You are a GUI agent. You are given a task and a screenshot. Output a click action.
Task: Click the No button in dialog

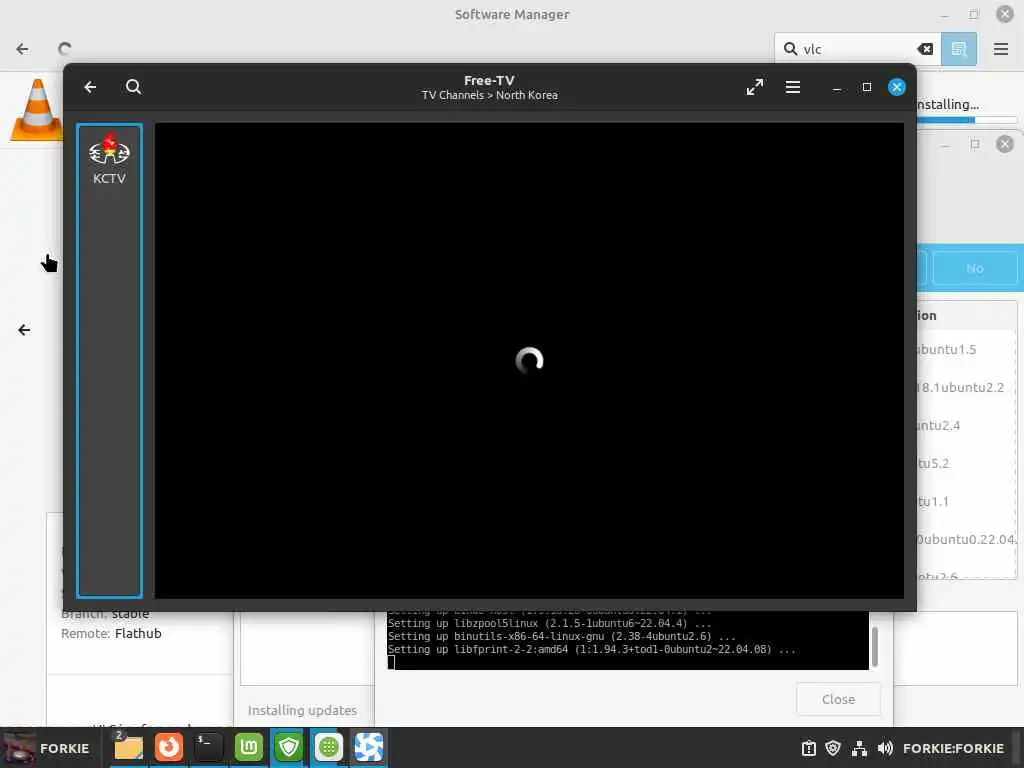[974, 268]
